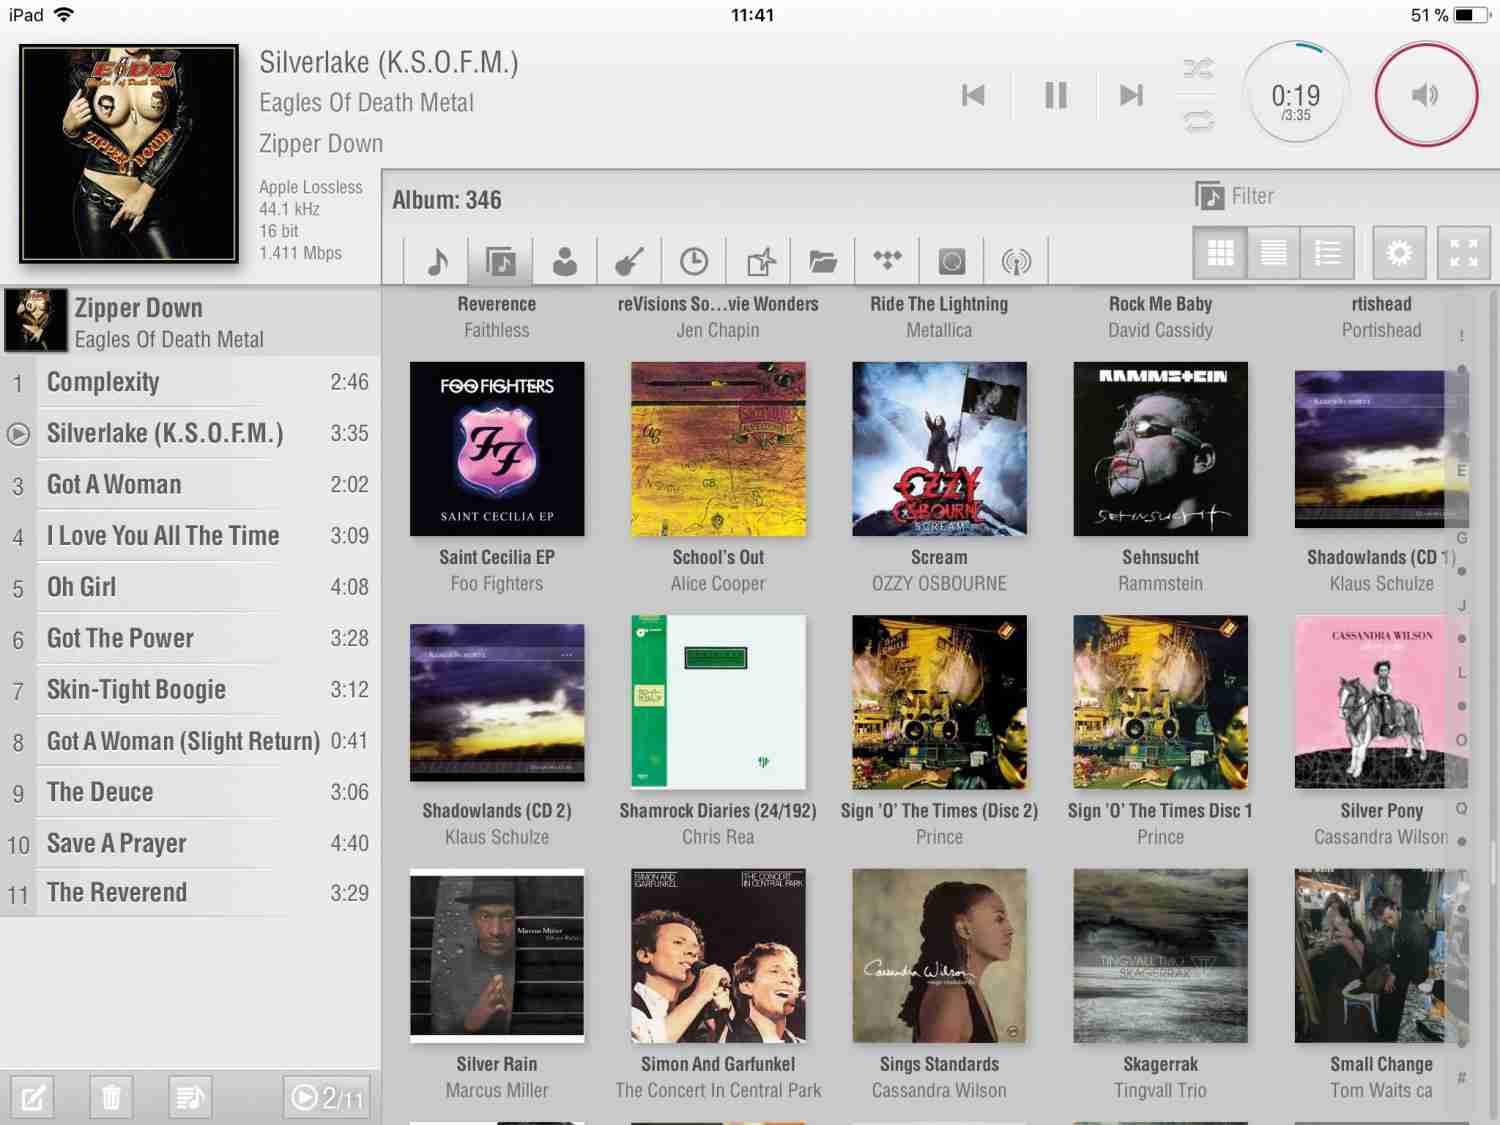Play track Got The Power
This screenshot has width=1500, height=1125.
tap(190, 638)
